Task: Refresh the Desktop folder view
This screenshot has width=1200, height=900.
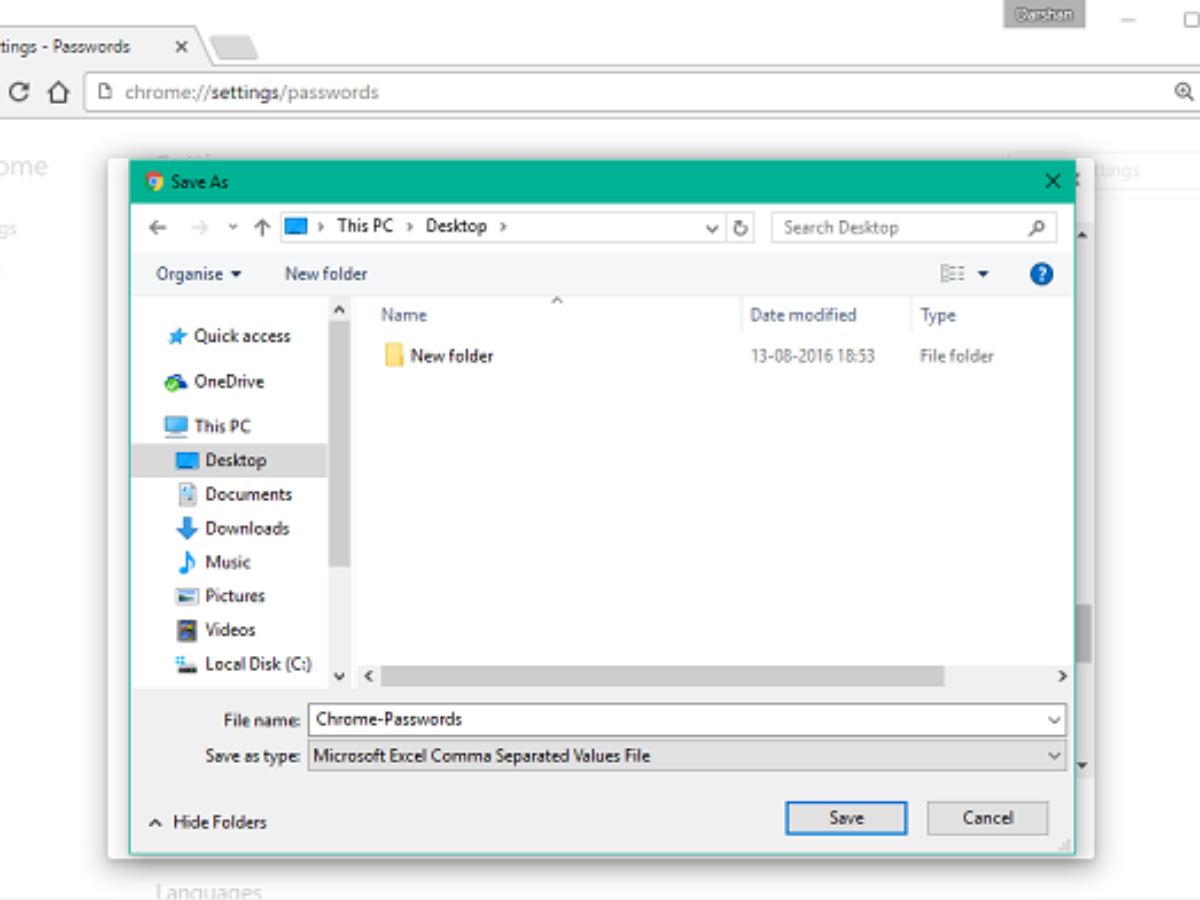Action: pyautogui.click(x=740, y=228)
